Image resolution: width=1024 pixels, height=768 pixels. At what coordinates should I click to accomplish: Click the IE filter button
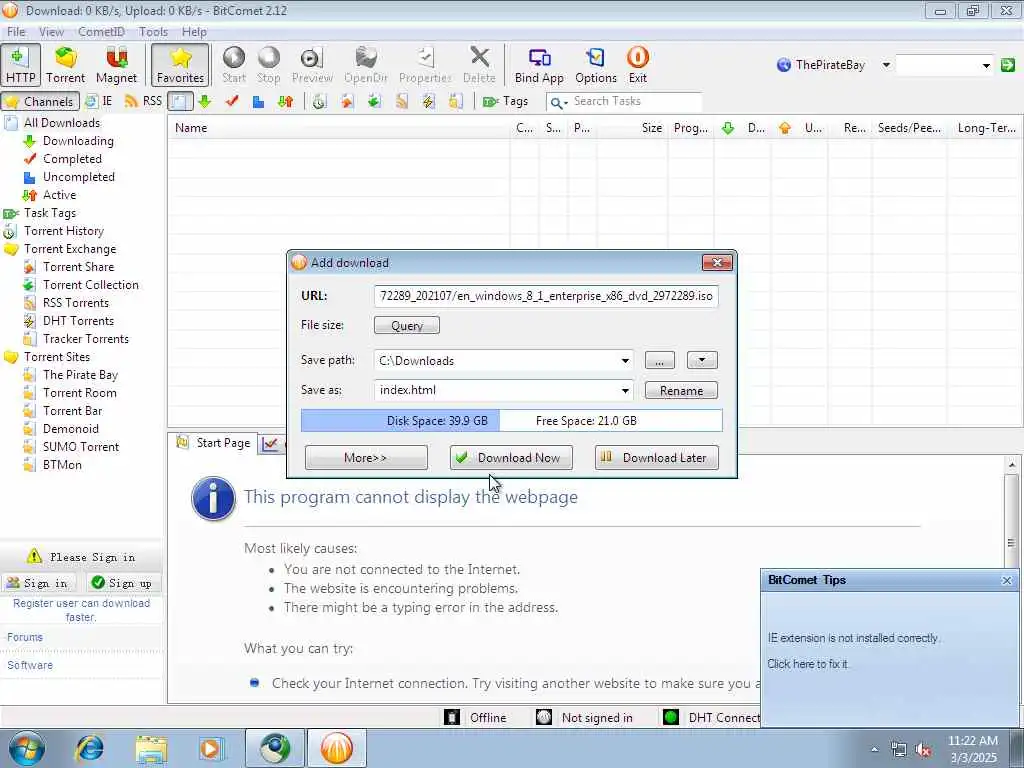click(x=99, y=101)
